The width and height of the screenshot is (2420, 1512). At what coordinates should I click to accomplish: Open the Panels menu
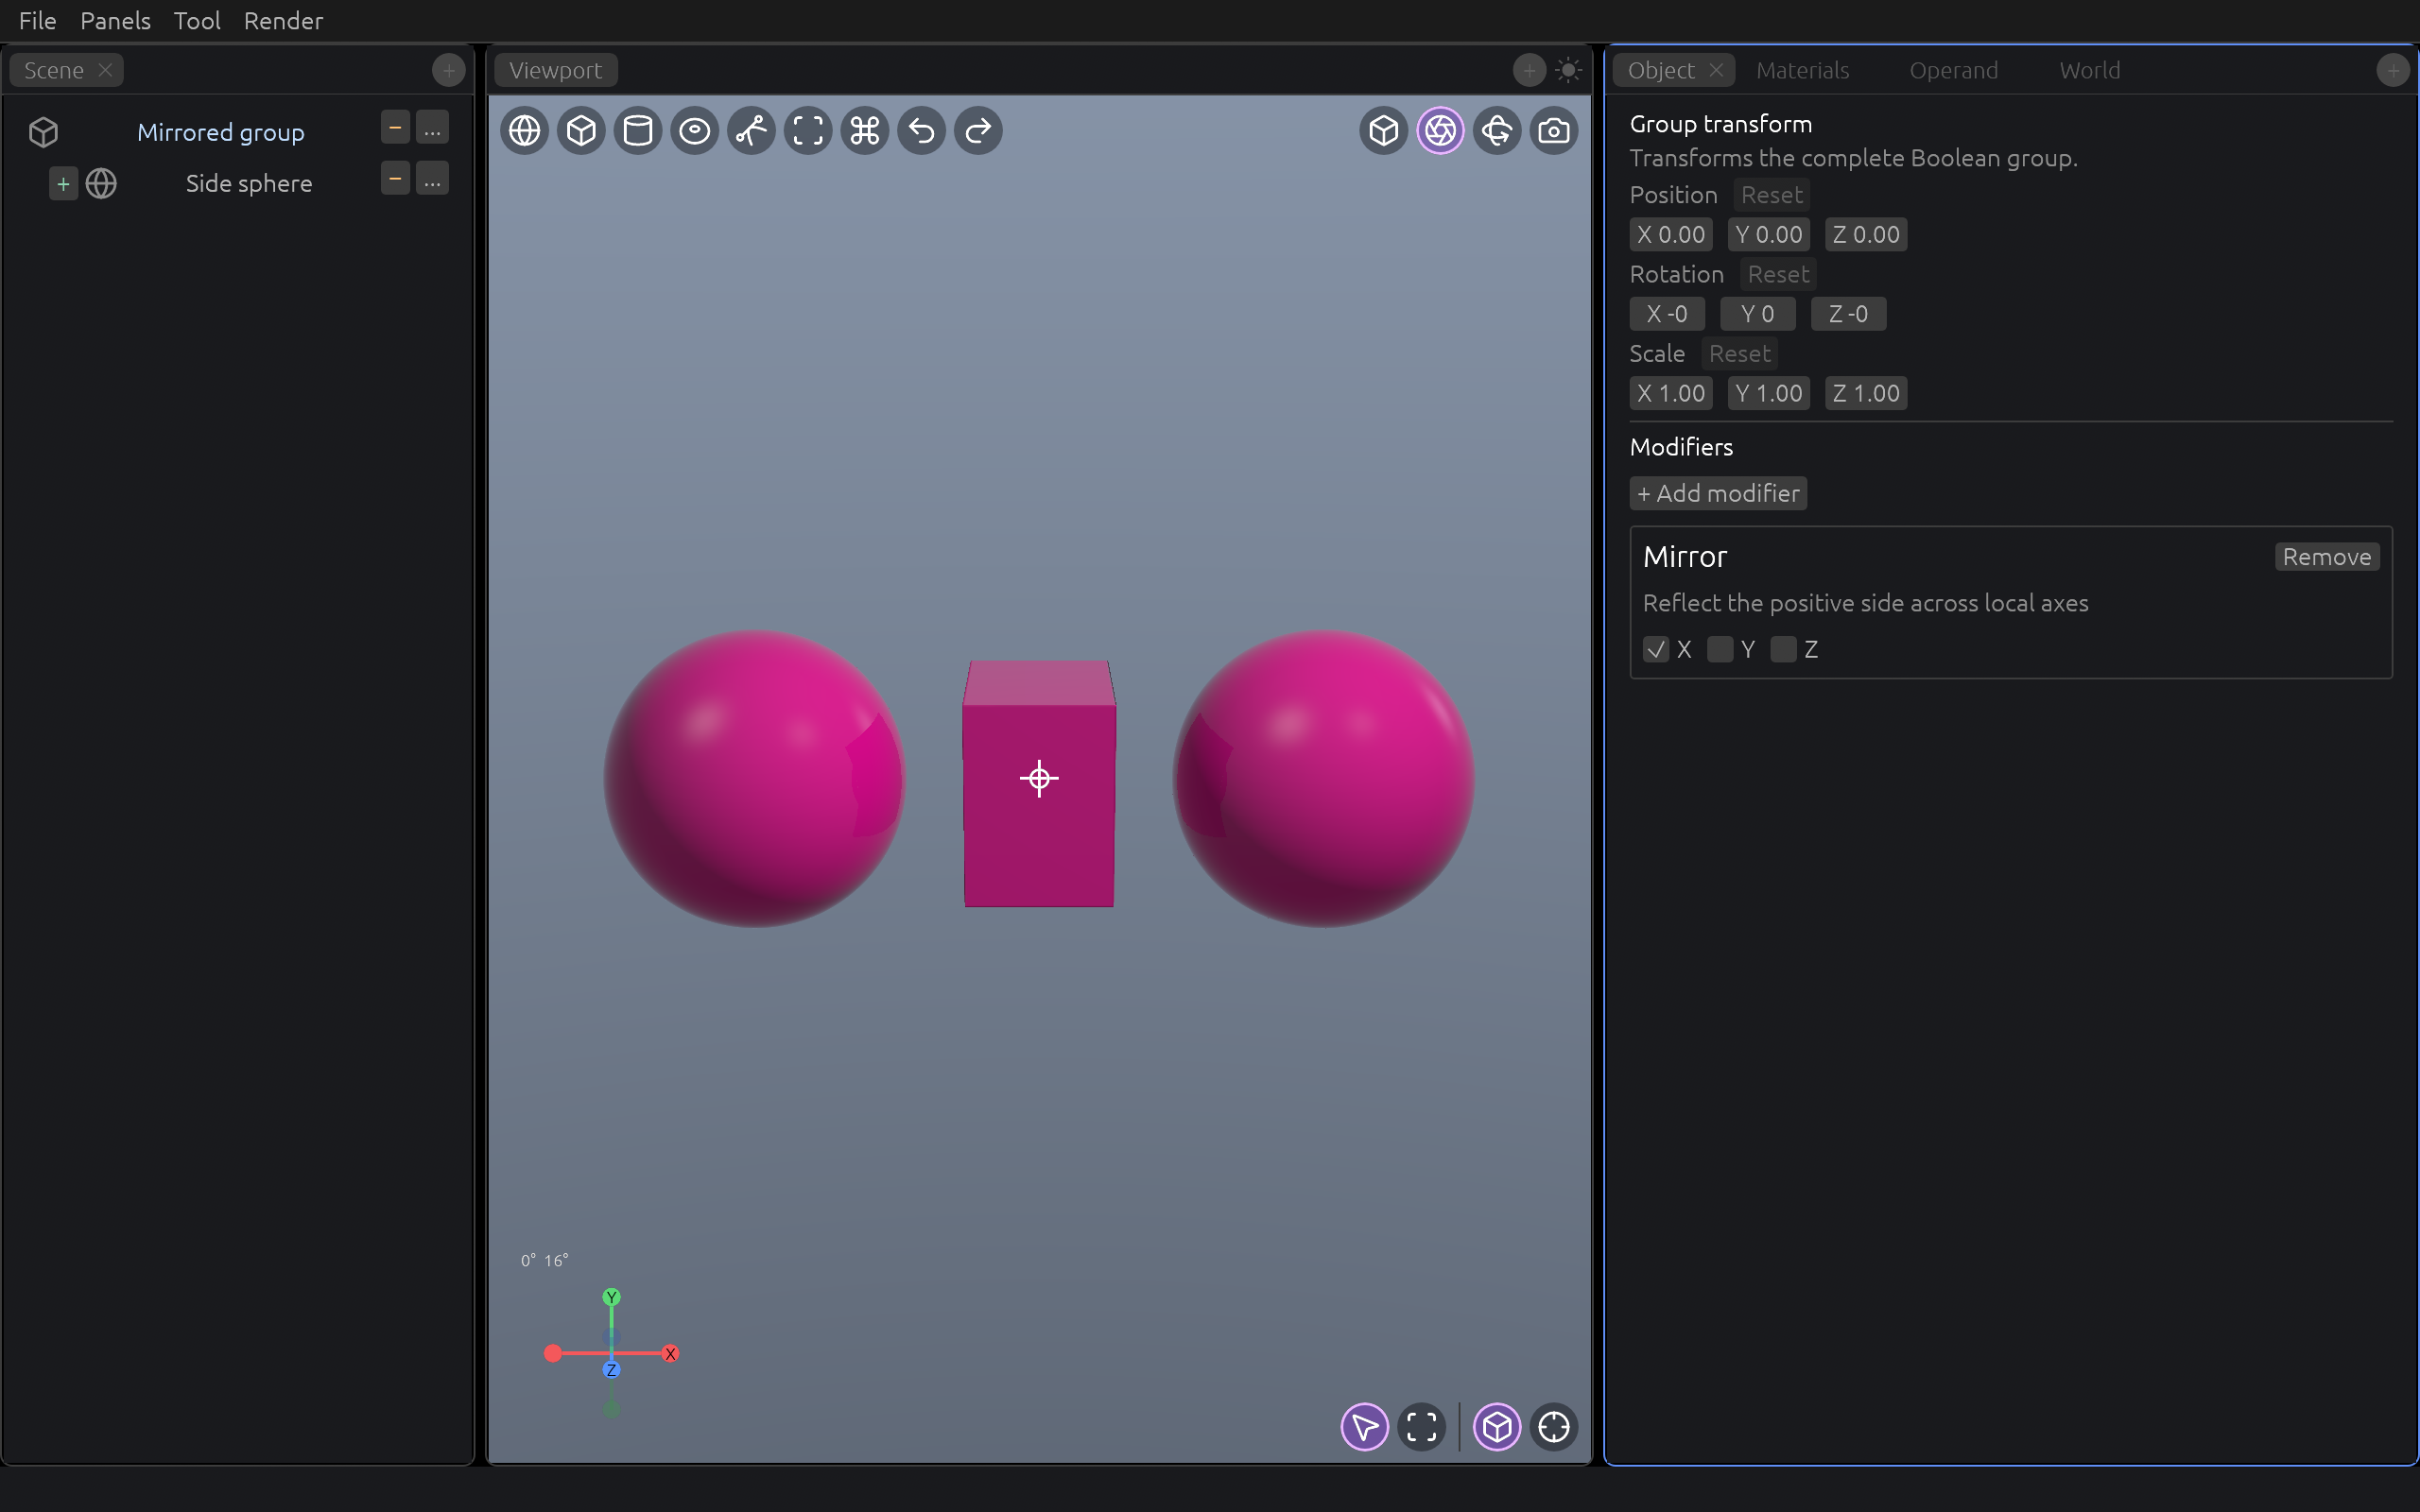(x=115, y=21)
